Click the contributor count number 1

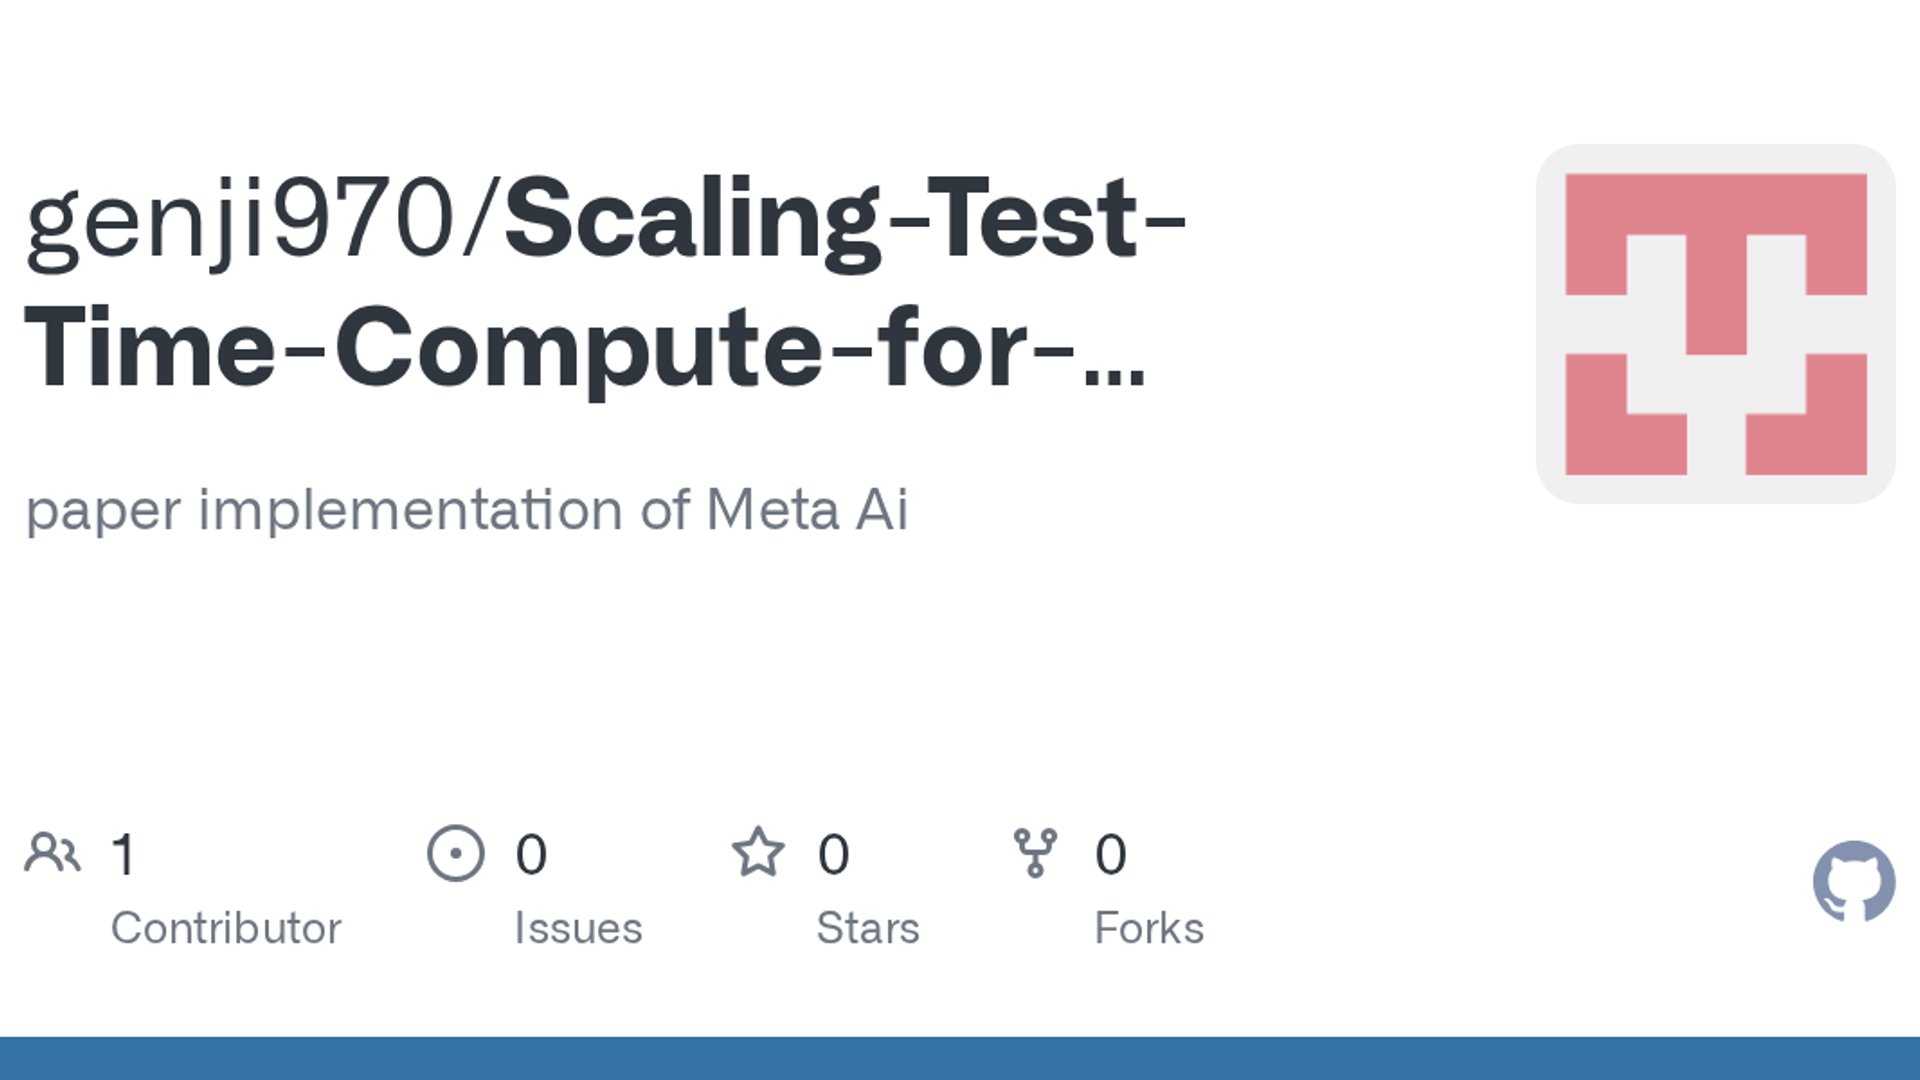(123, 854)
